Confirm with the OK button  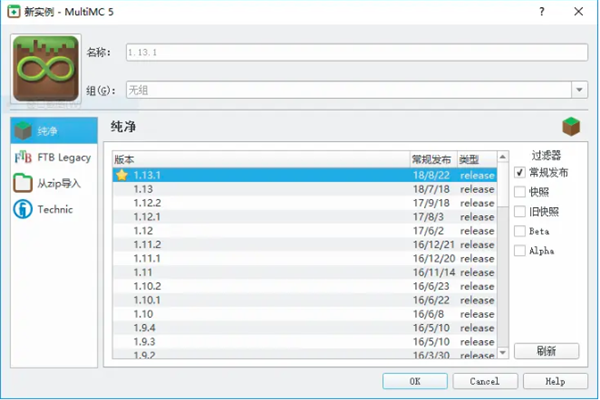415,381
